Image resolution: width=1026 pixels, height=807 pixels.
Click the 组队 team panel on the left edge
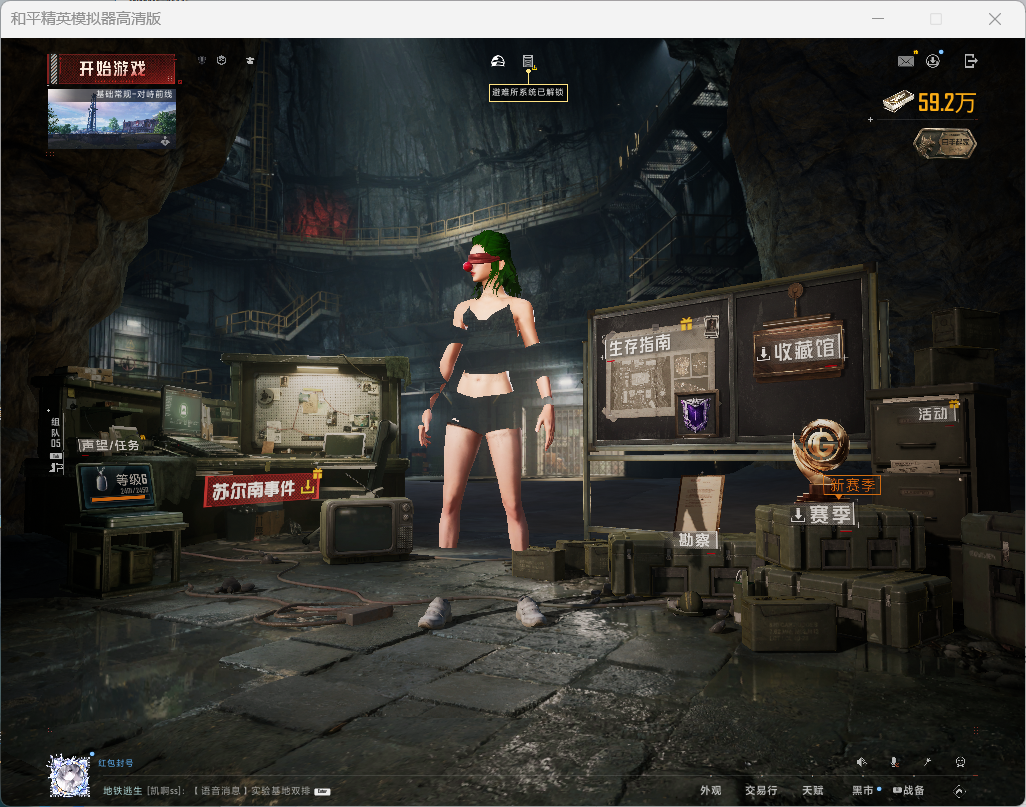56,444
